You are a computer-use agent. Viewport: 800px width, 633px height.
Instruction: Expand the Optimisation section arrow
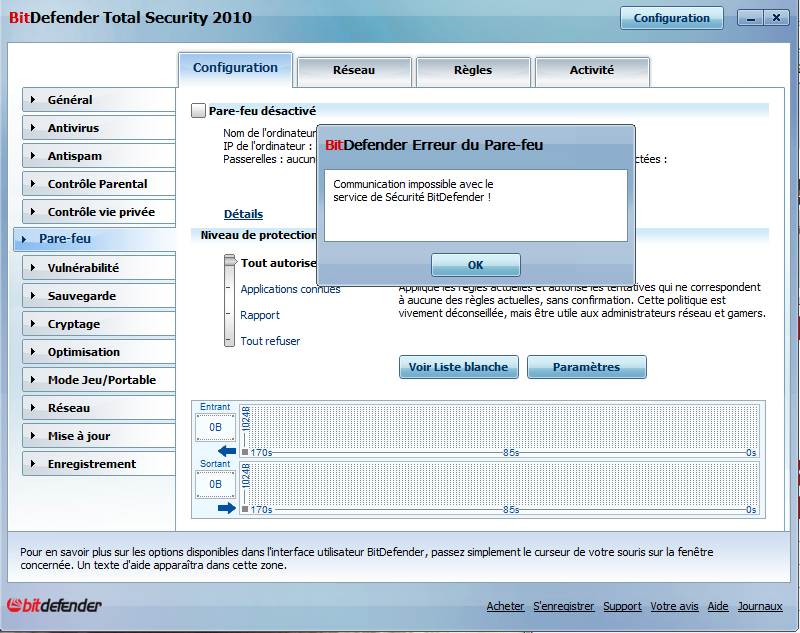(33, 352)
